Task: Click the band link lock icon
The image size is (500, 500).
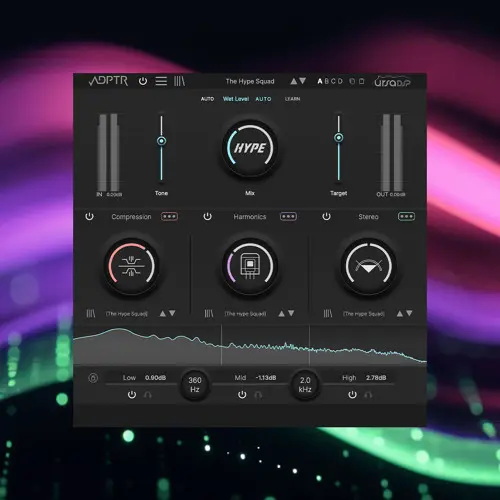Action: [93, 378]
